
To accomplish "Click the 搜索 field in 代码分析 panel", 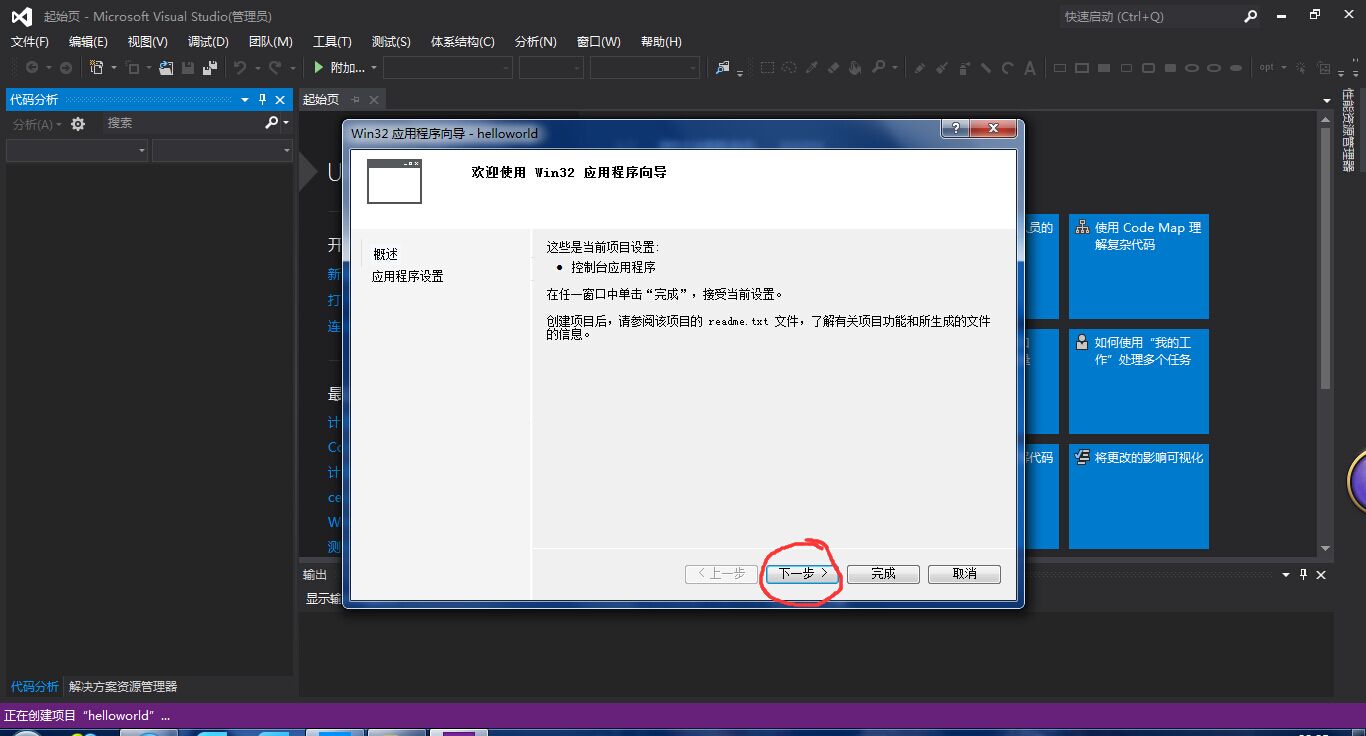I will 181,123.
